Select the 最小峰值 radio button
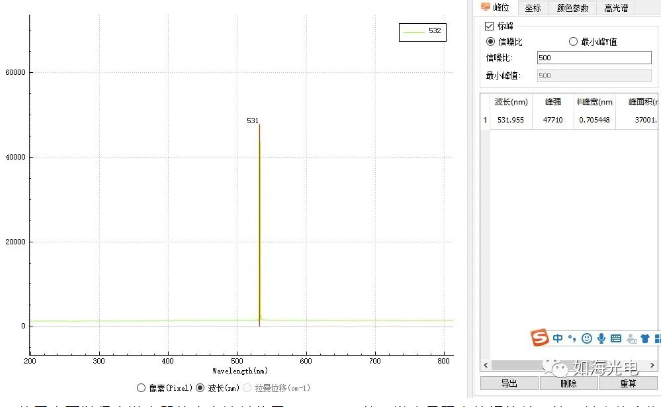Viewport: 663px width, 407px height. pyautogui.click(x=573, y=42)
